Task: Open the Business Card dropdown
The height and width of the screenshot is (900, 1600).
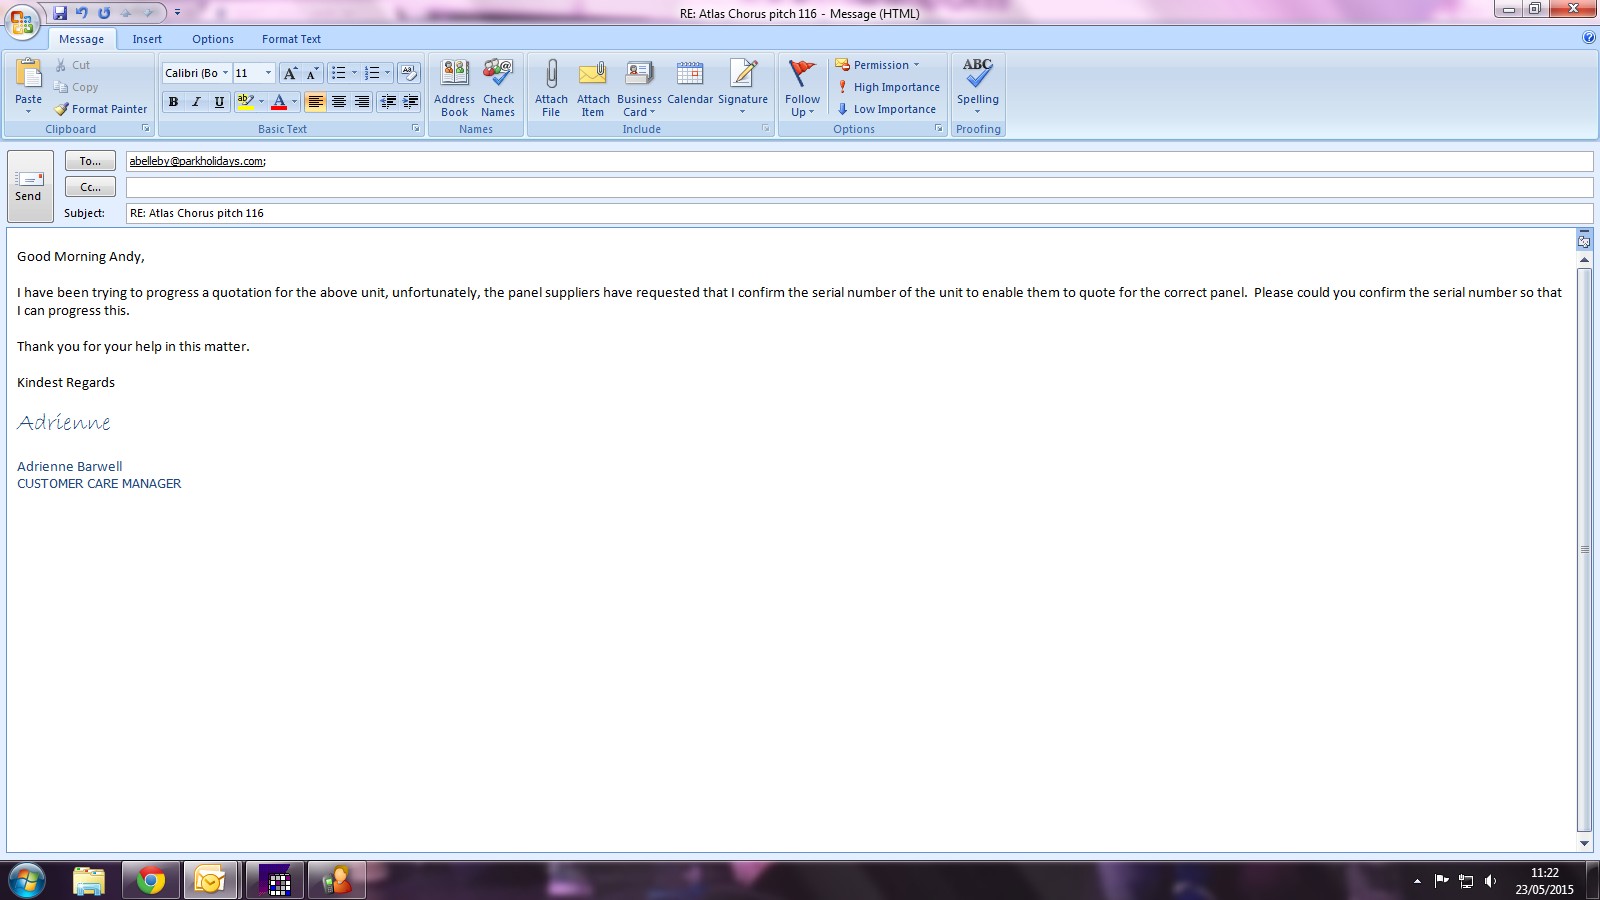Action: click(x=639, y=88)
